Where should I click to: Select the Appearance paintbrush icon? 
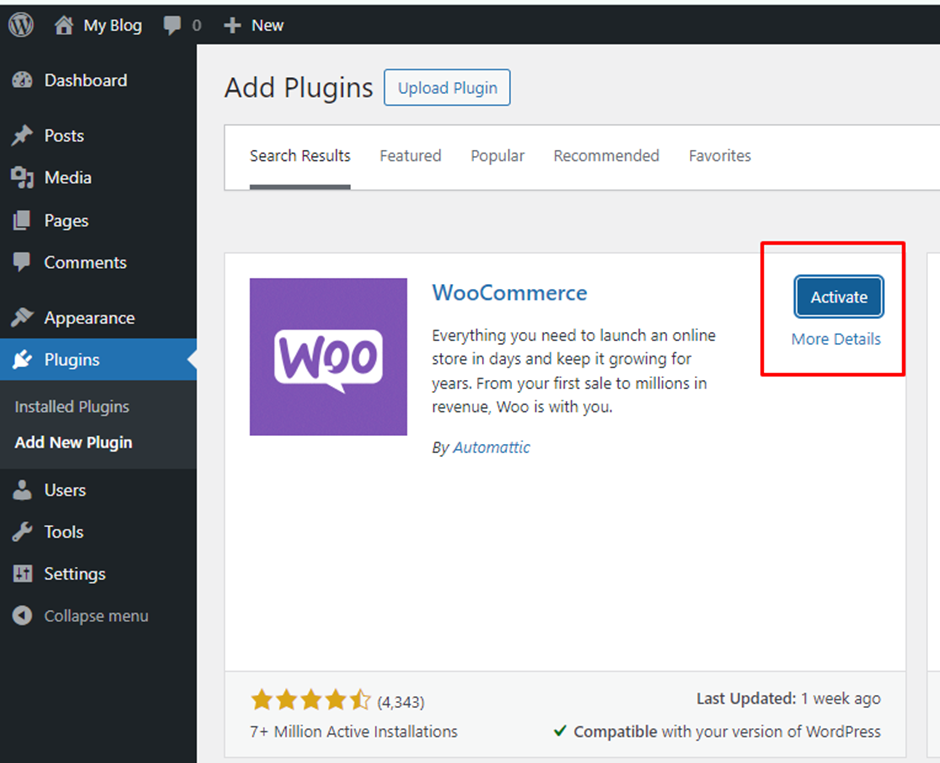click(x=23, y=317)
